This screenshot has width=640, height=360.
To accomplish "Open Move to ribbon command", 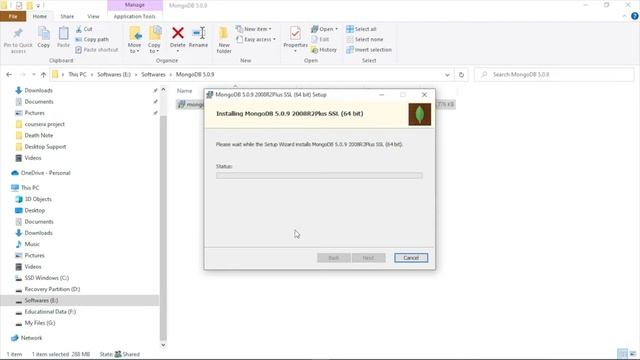I will tap(134, 40).
